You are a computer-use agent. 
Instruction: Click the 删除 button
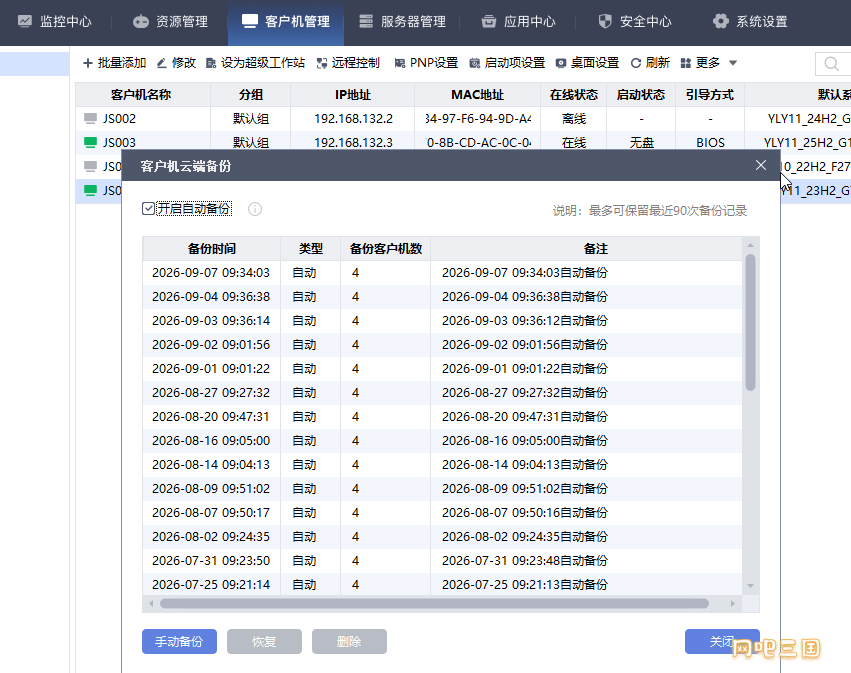pyautogui.click(x=349, y=642)
